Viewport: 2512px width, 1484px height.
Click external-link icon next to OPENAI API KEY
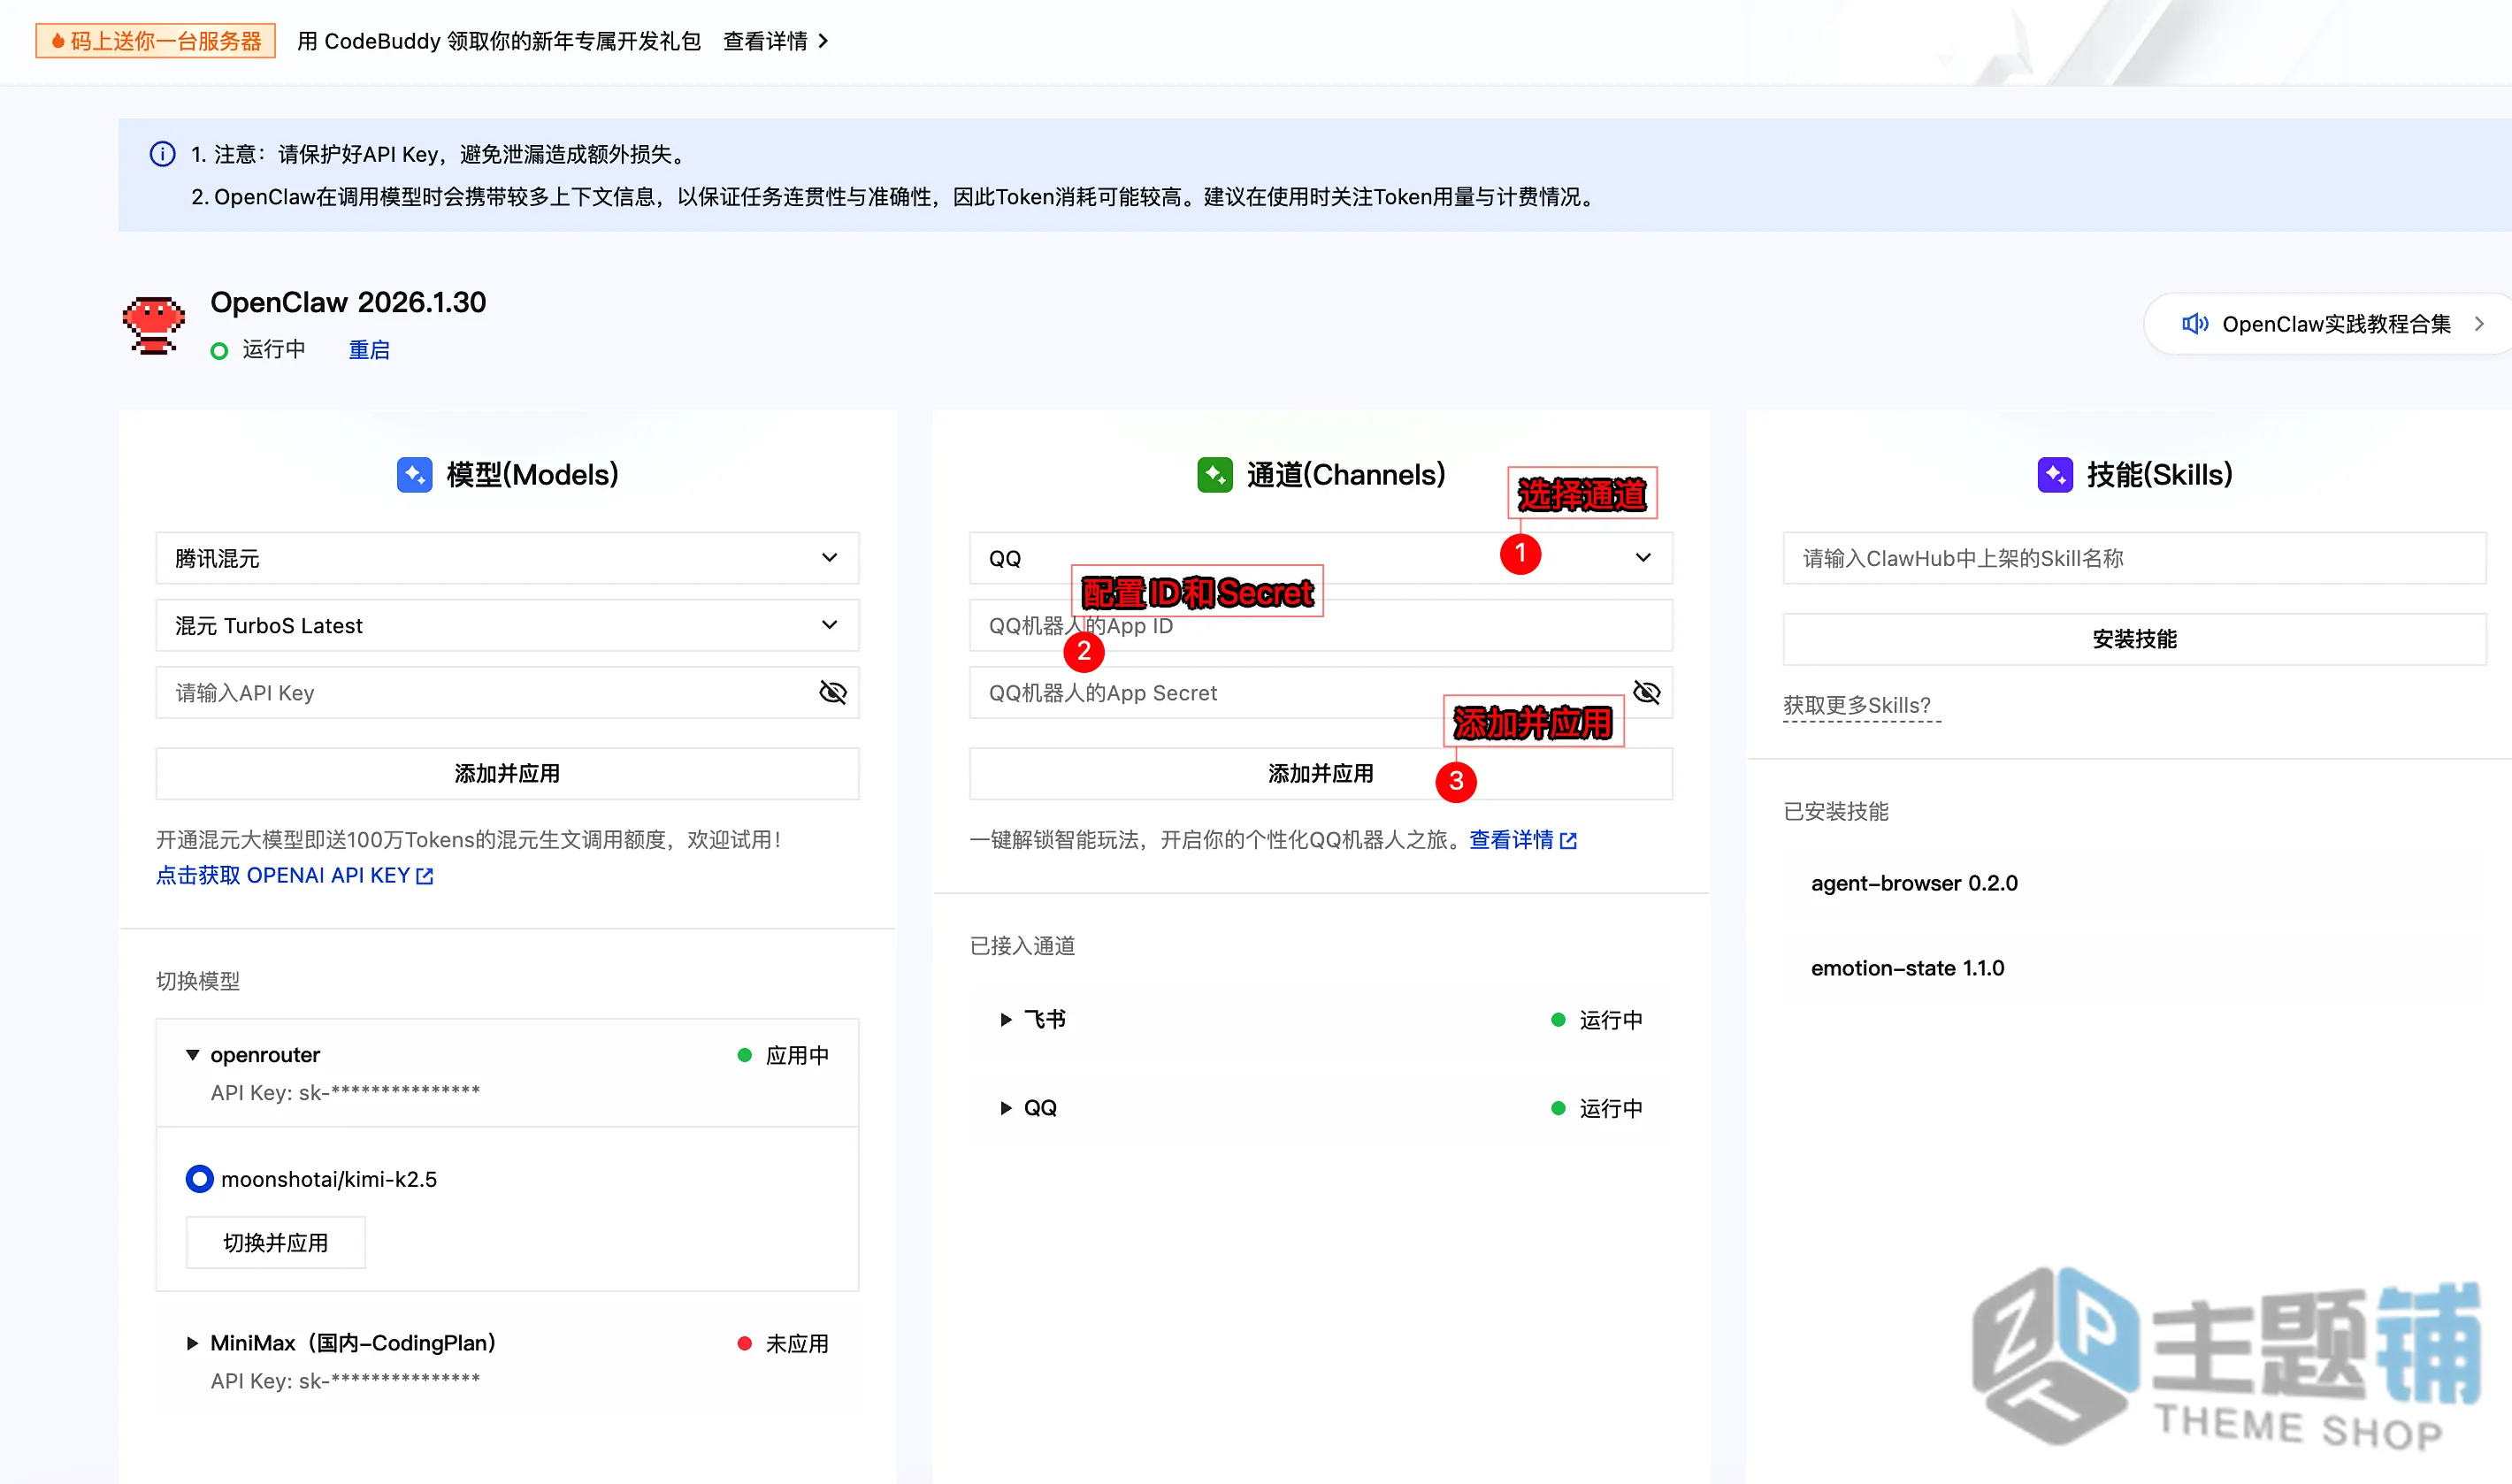coord(425,876)
